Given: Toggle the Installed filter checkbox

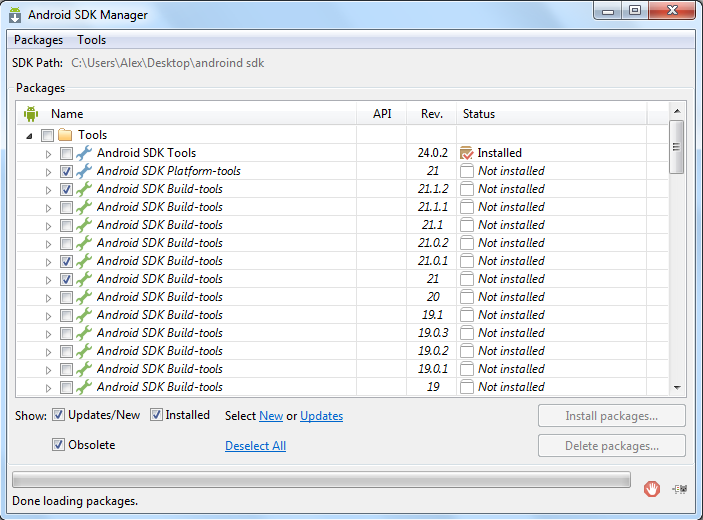Looking at the screenshot, I should [156, 415].
